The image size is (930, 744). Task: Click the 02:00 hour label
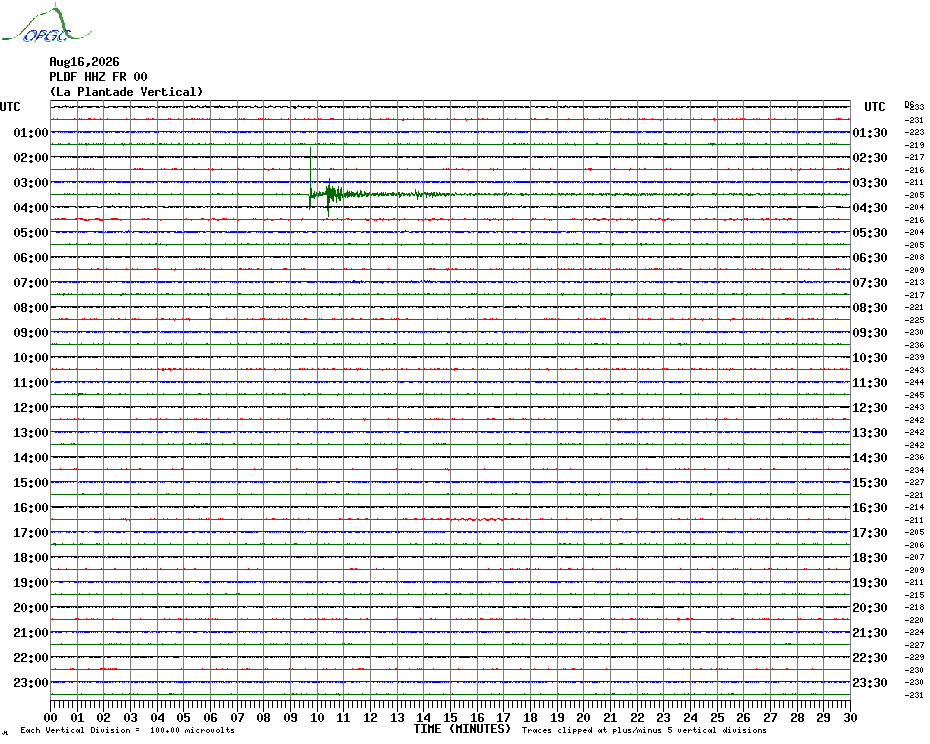tap(31, 157)
